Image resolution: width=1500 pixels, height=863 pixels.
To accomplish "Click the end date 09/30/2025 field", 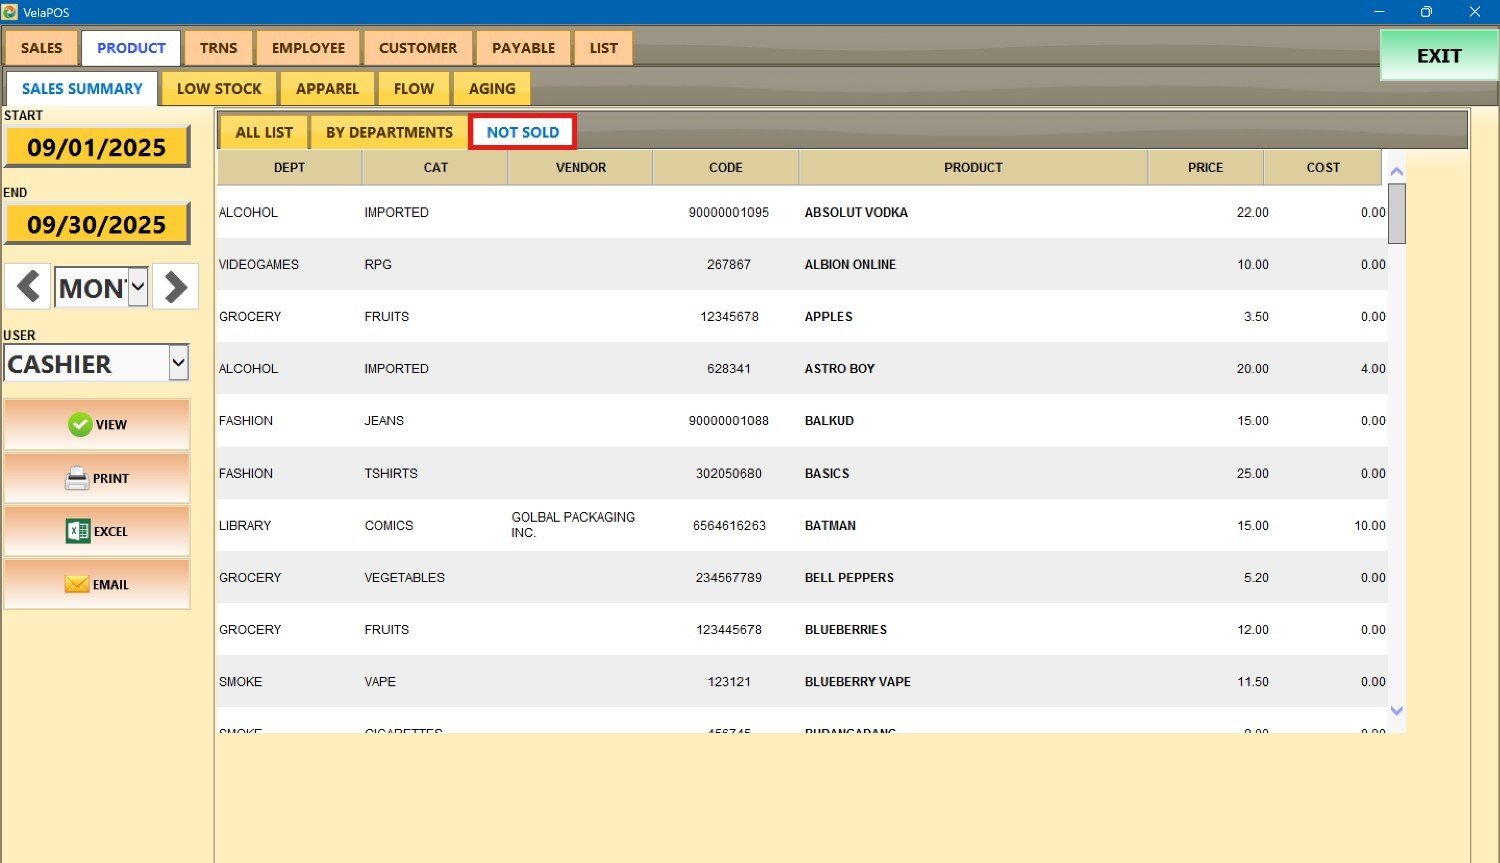I will 97,225.
